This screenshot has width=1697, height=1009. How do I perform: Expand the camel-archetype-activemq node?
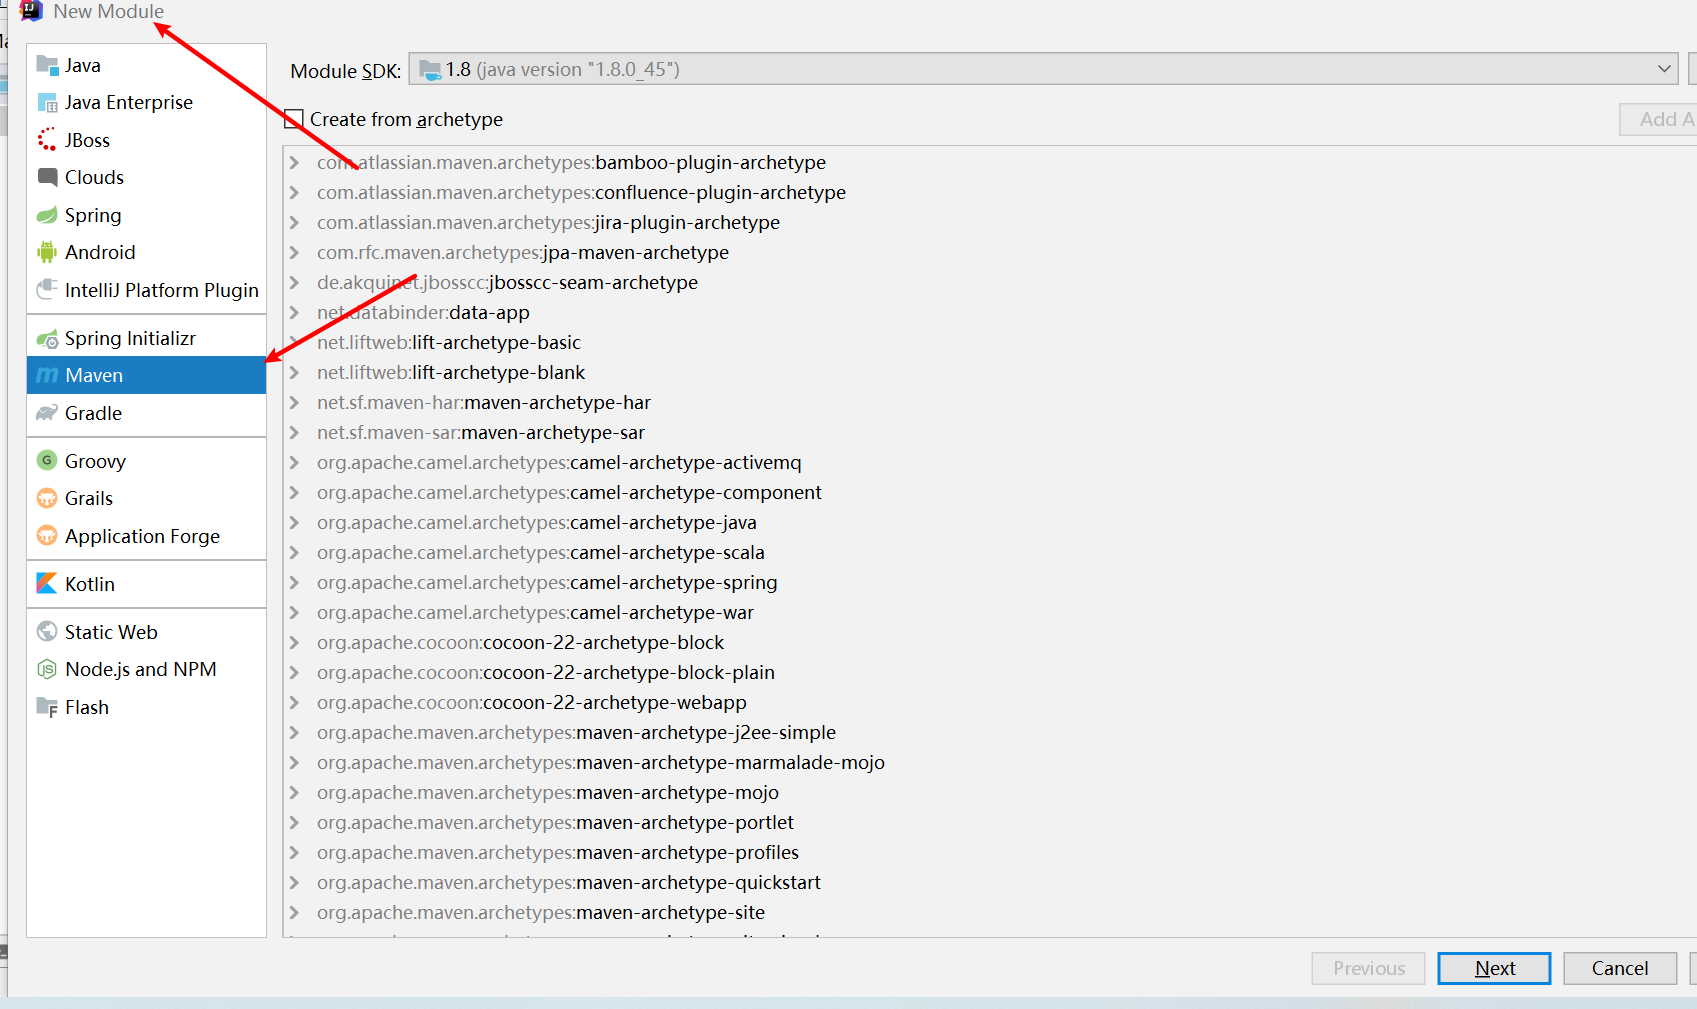tap(295, 462)
